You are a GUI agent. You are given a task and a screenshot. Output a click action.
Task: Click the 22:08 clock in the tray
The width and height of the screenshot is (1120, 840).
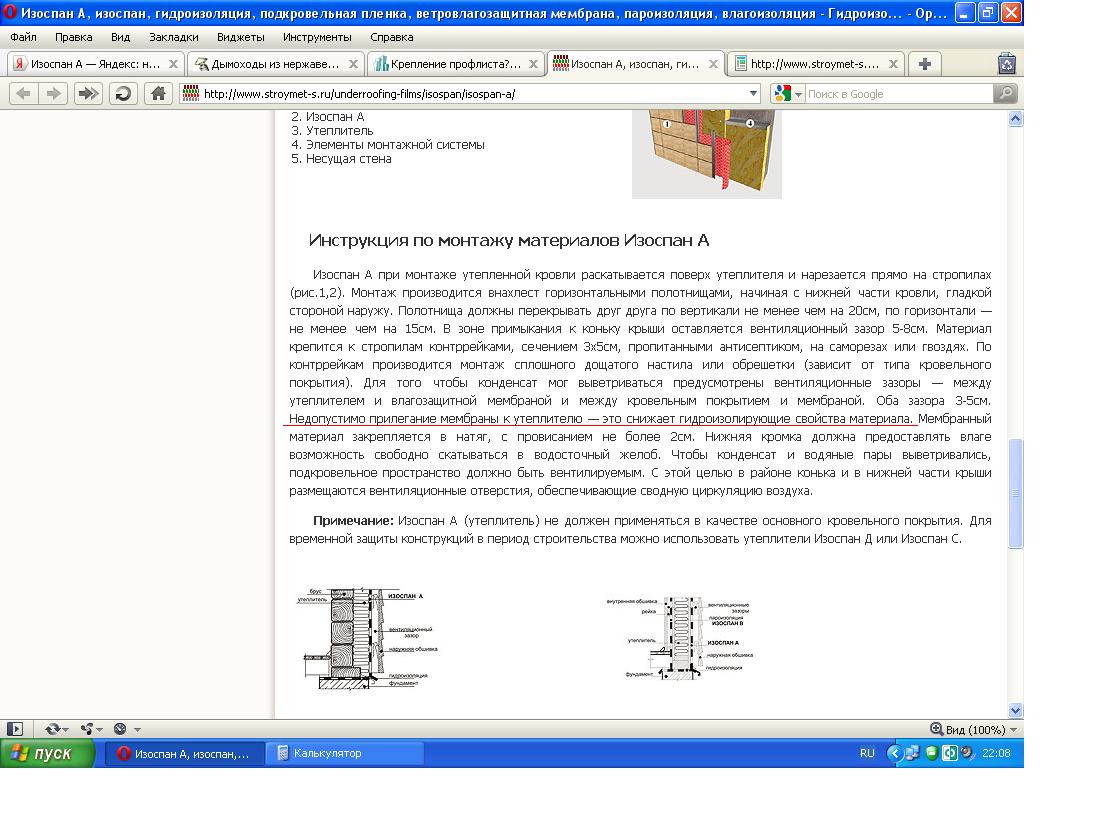[x=996, y=753]
